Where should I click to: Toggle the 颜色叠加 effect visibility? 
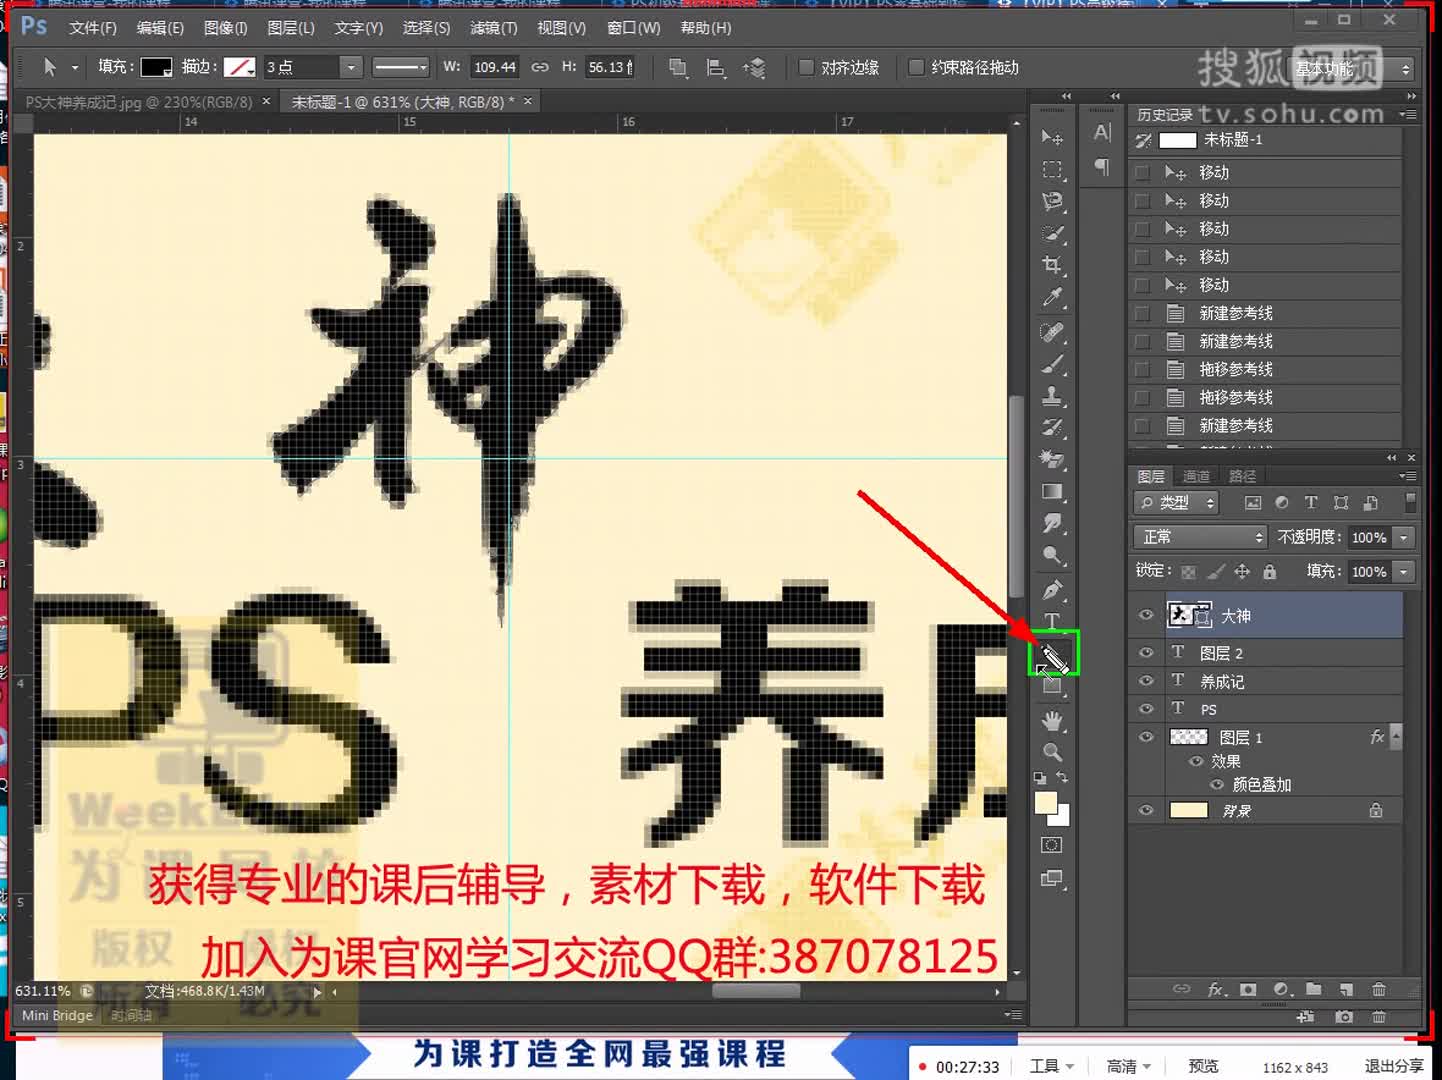pos(1217,785)
